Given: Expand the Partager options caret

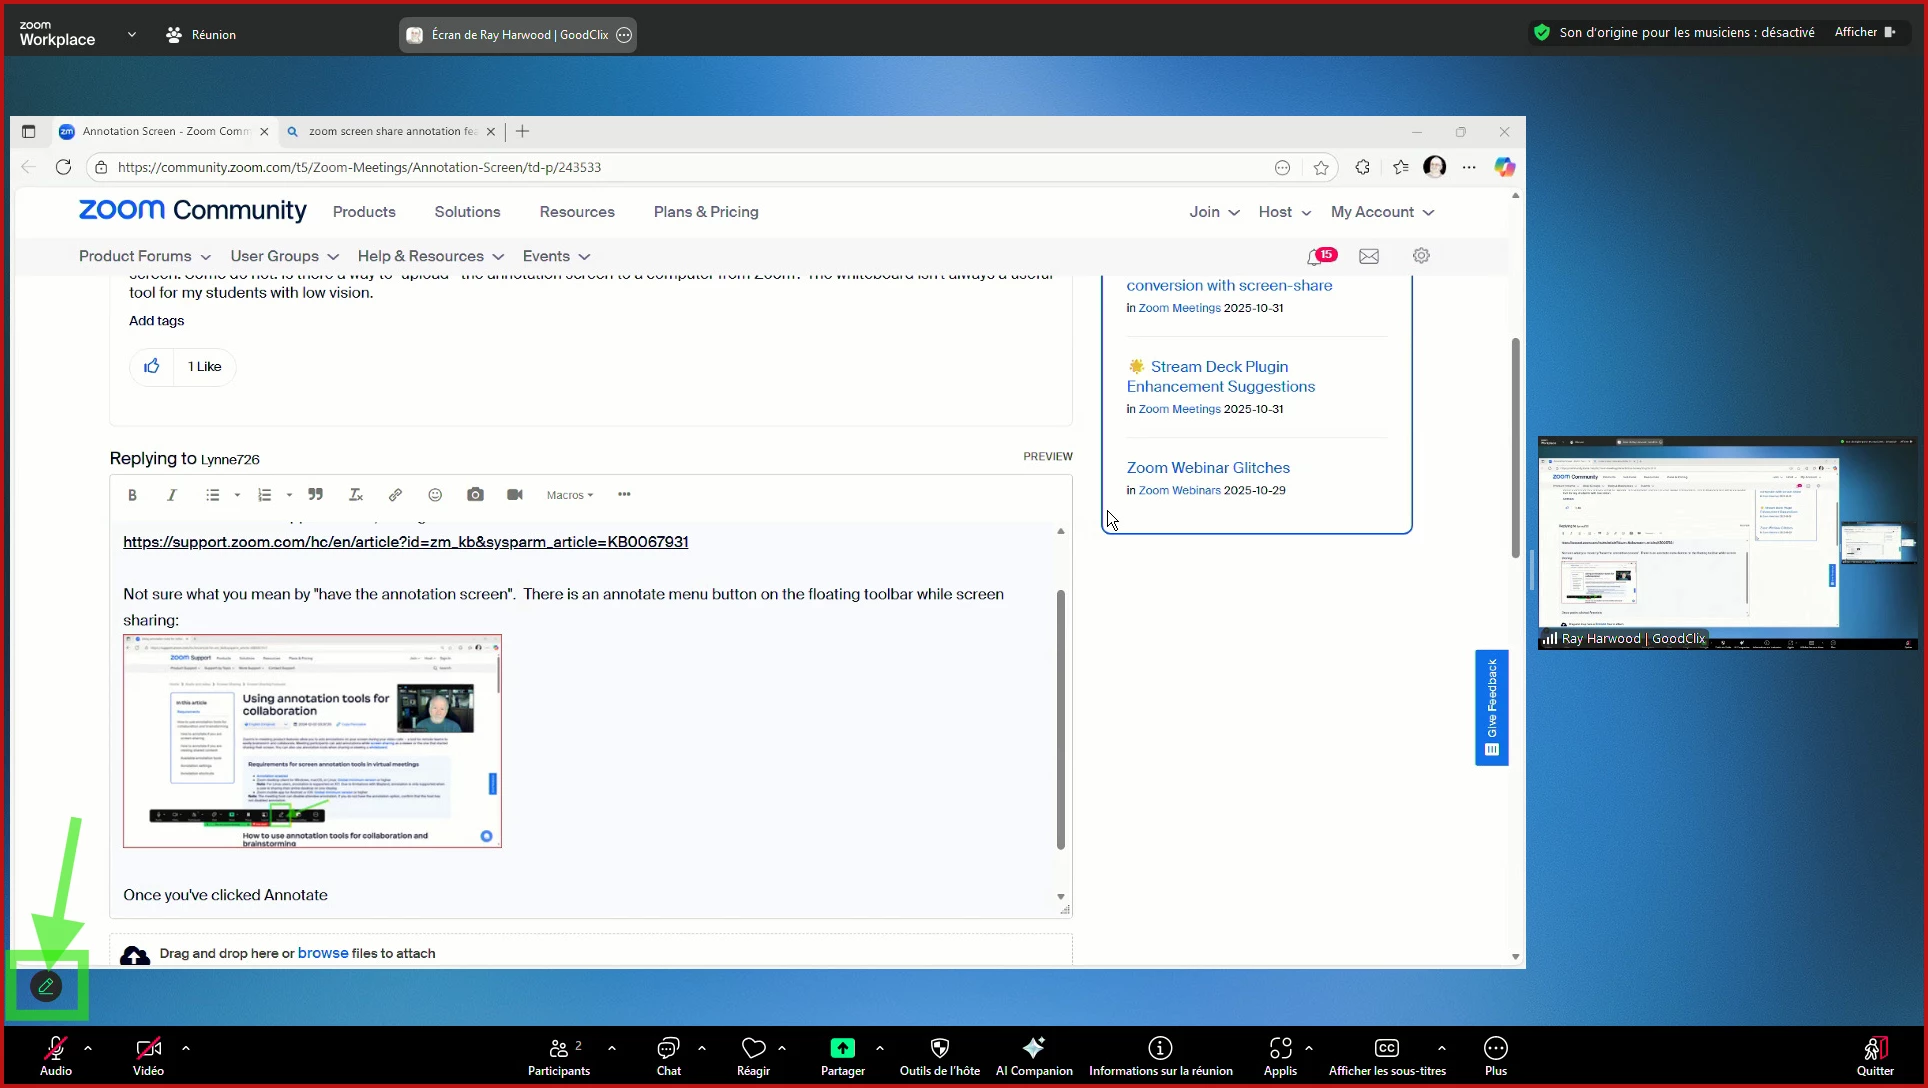Looking at the screenshot, I should [879, 1048].
